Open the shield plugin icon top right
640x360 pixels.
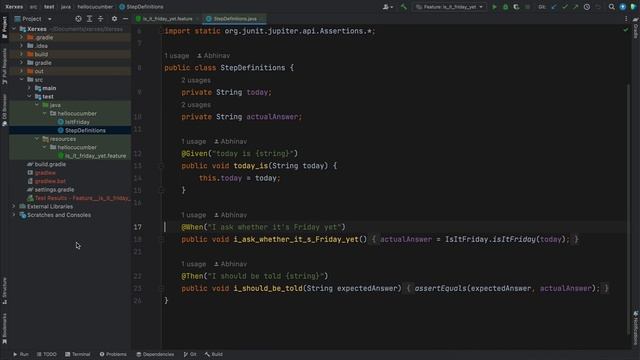[633, 7]
